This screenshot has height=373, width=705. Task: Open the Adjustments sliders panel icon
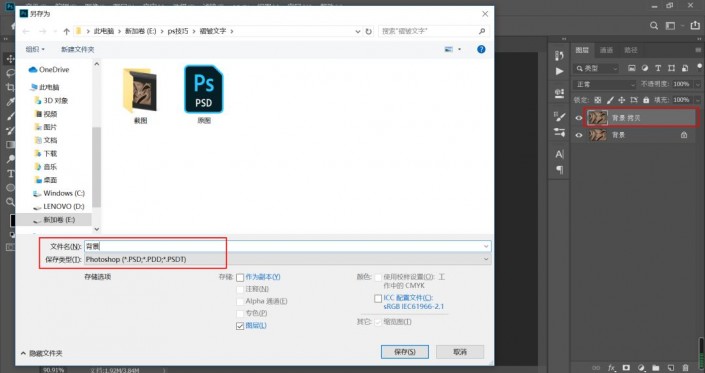click(560, 132)
